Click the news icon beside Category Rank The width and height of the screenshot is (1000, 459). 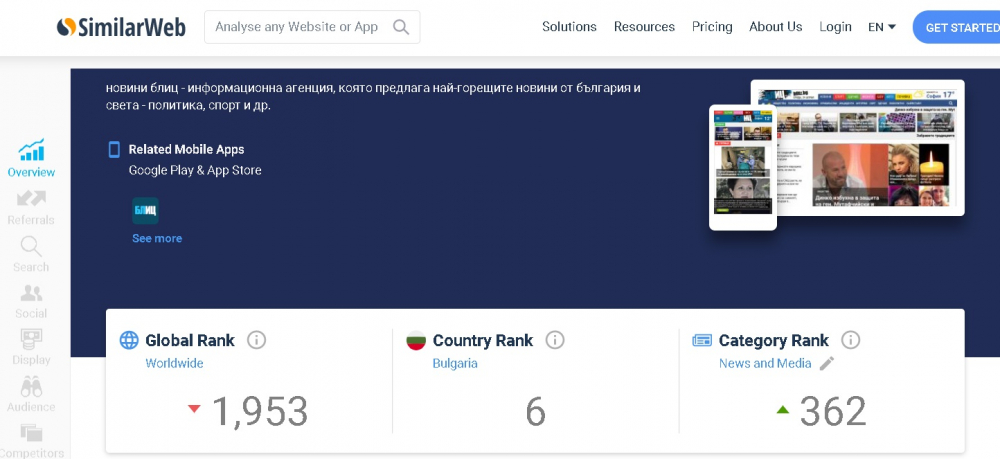point(702,340)
